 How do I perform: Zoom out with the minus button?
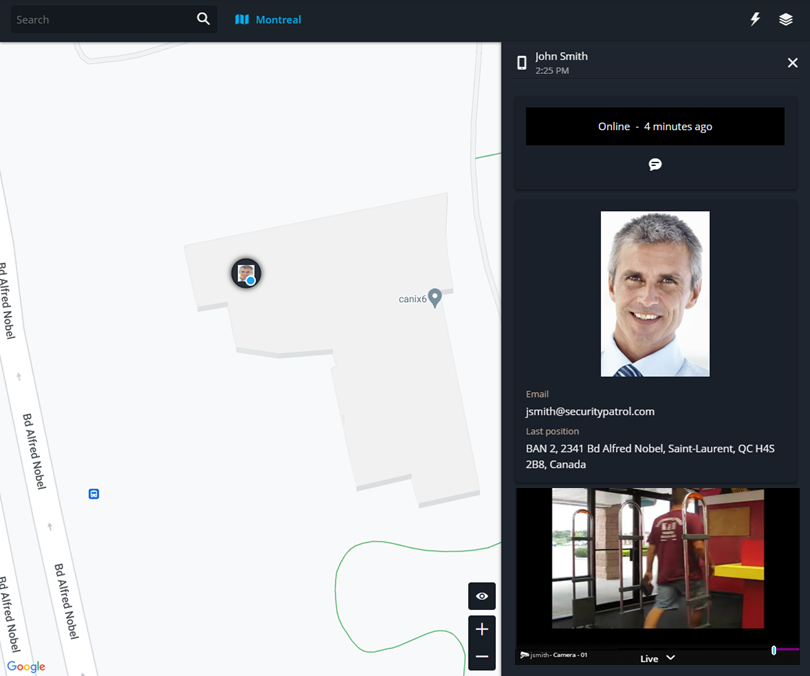482,657
